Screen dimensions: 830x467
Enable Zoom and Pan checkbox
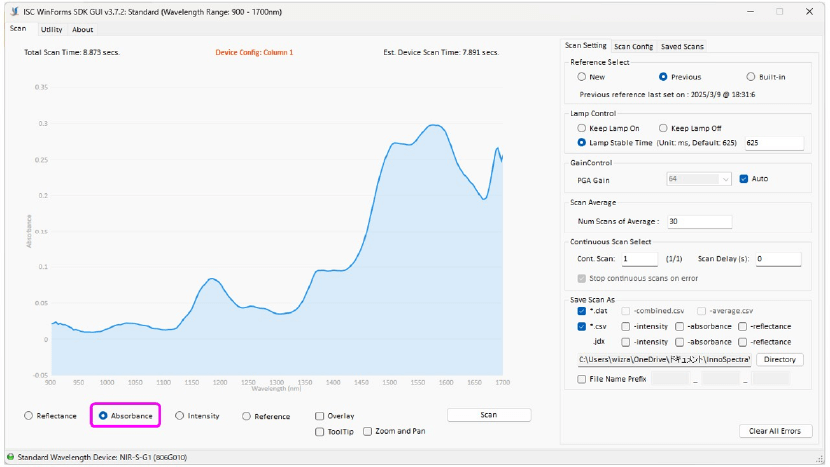[x=368, y=431]
